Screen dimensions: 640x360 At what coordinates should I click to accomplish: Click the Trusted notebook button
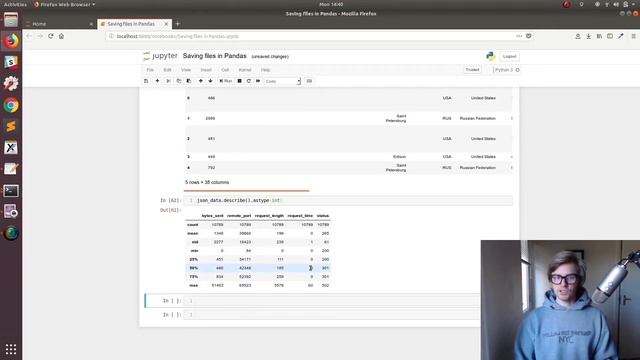472,70
